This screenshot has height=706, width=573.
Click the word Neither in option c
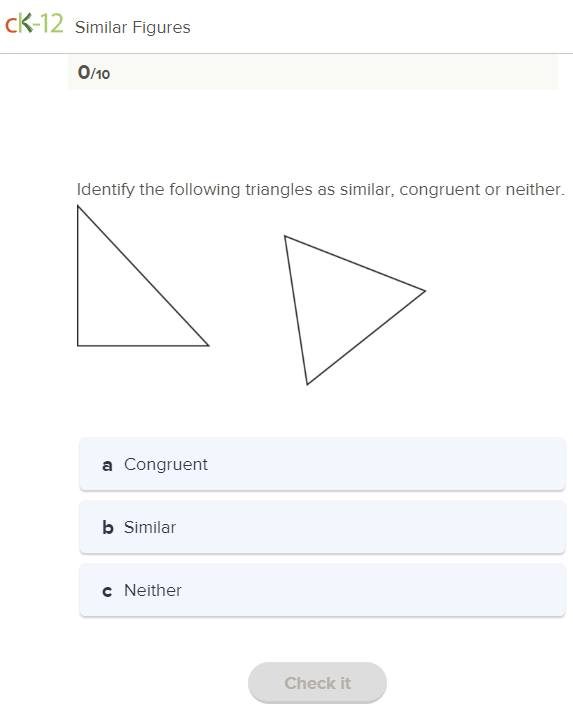click(153, 590)
